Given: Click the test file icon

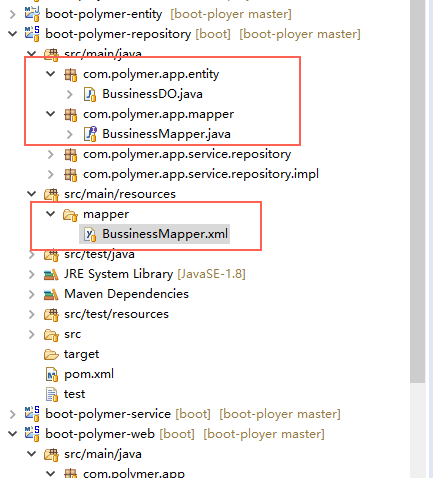Looking at the screenshot, I should 52,394.
